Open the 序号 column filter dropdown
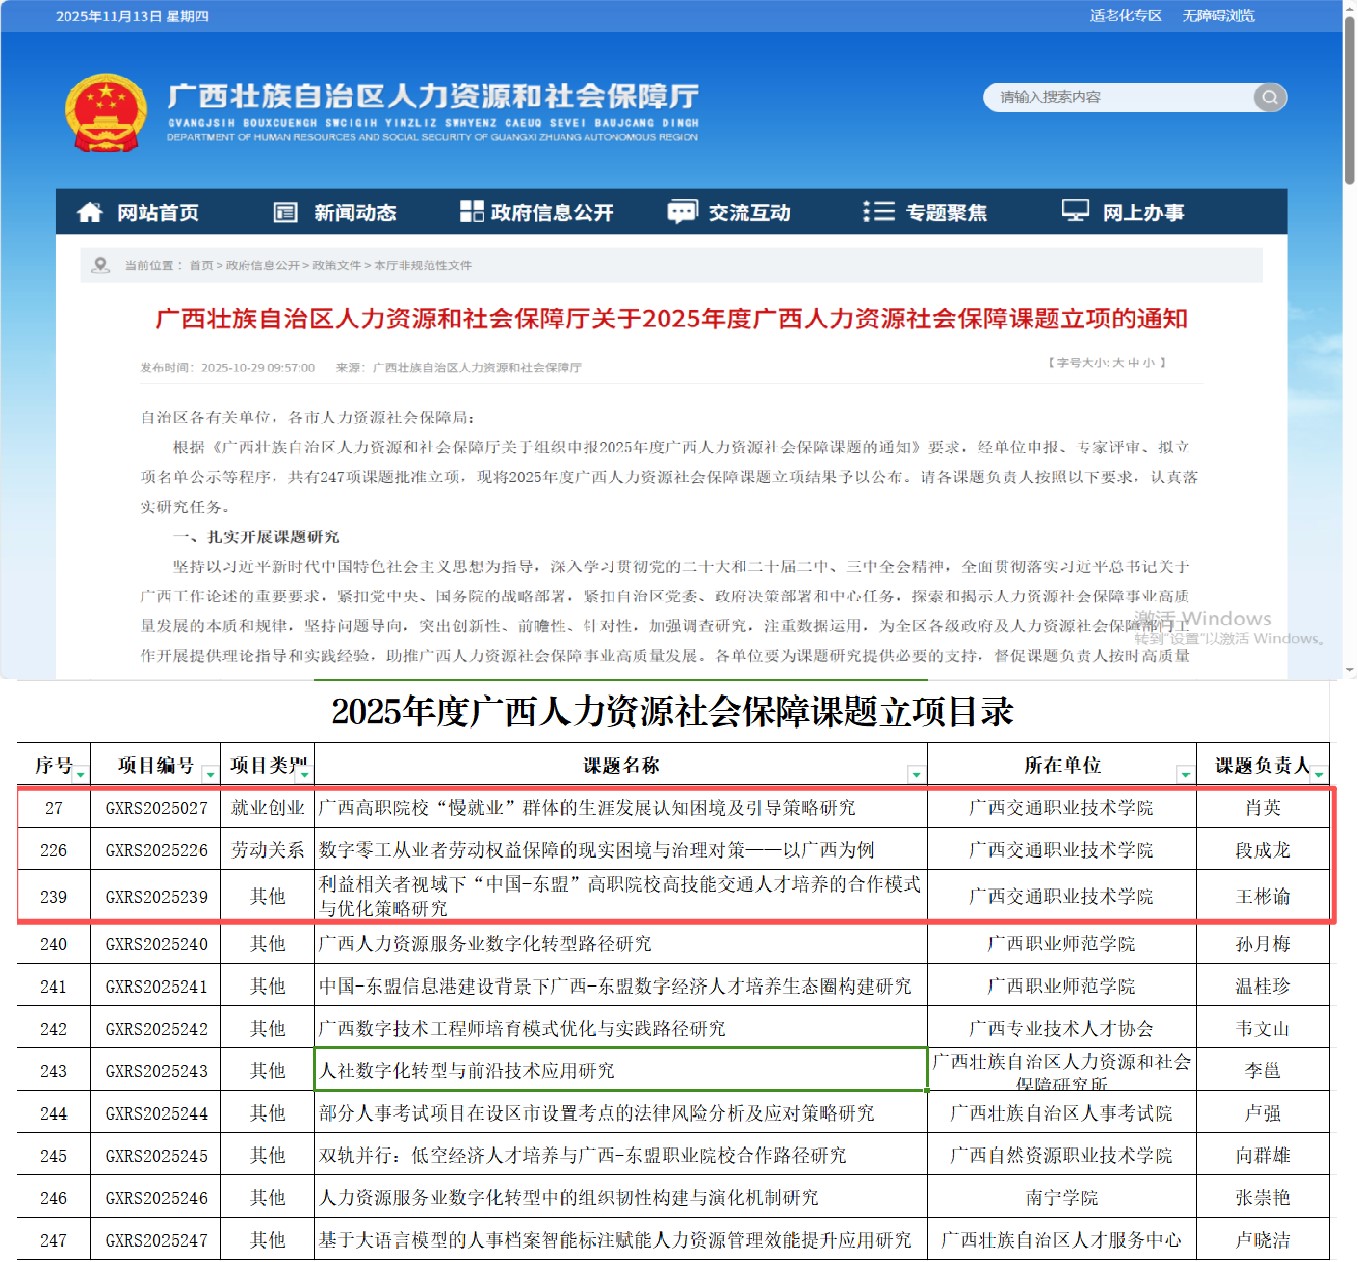This screenshot has width=1358, height=1262. click(80, 774)
